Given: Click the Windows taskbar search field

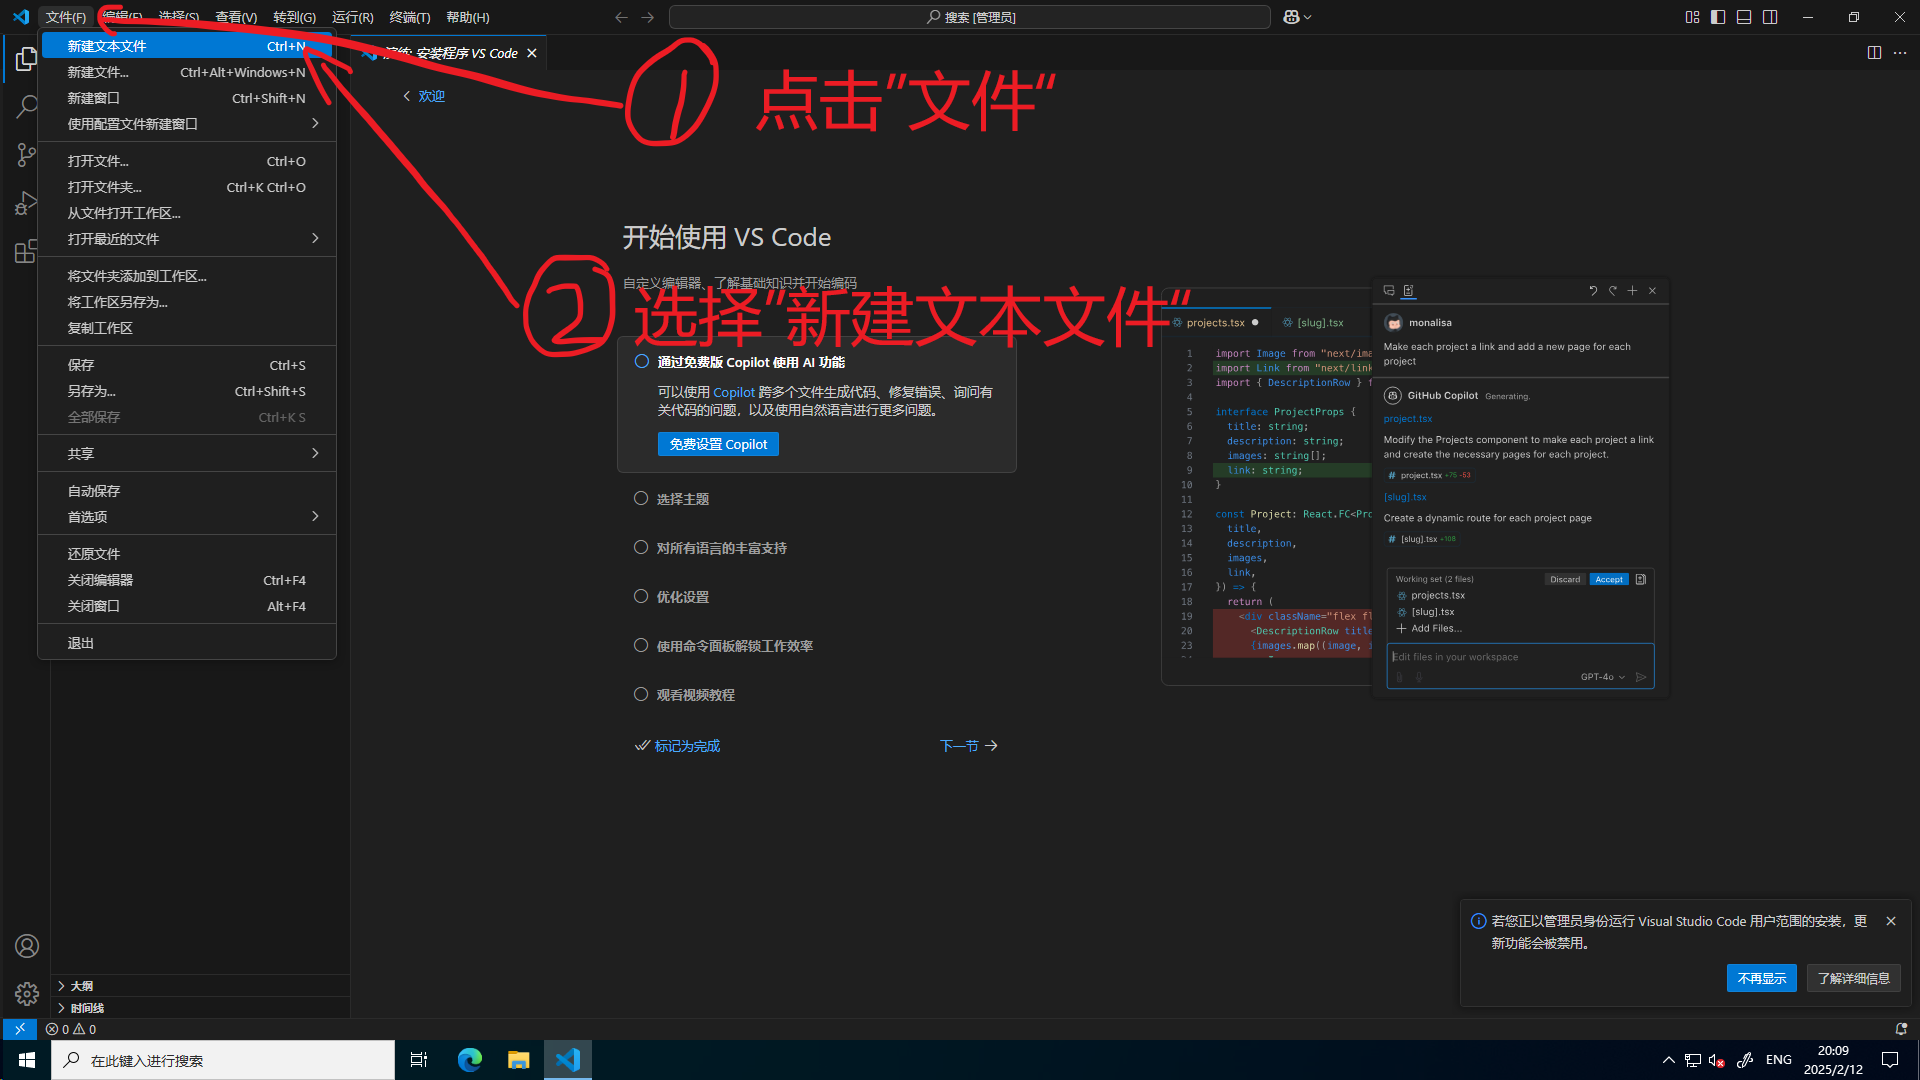Looking at the screenshot, I should pyautogui.click(x=223, y=1060).
